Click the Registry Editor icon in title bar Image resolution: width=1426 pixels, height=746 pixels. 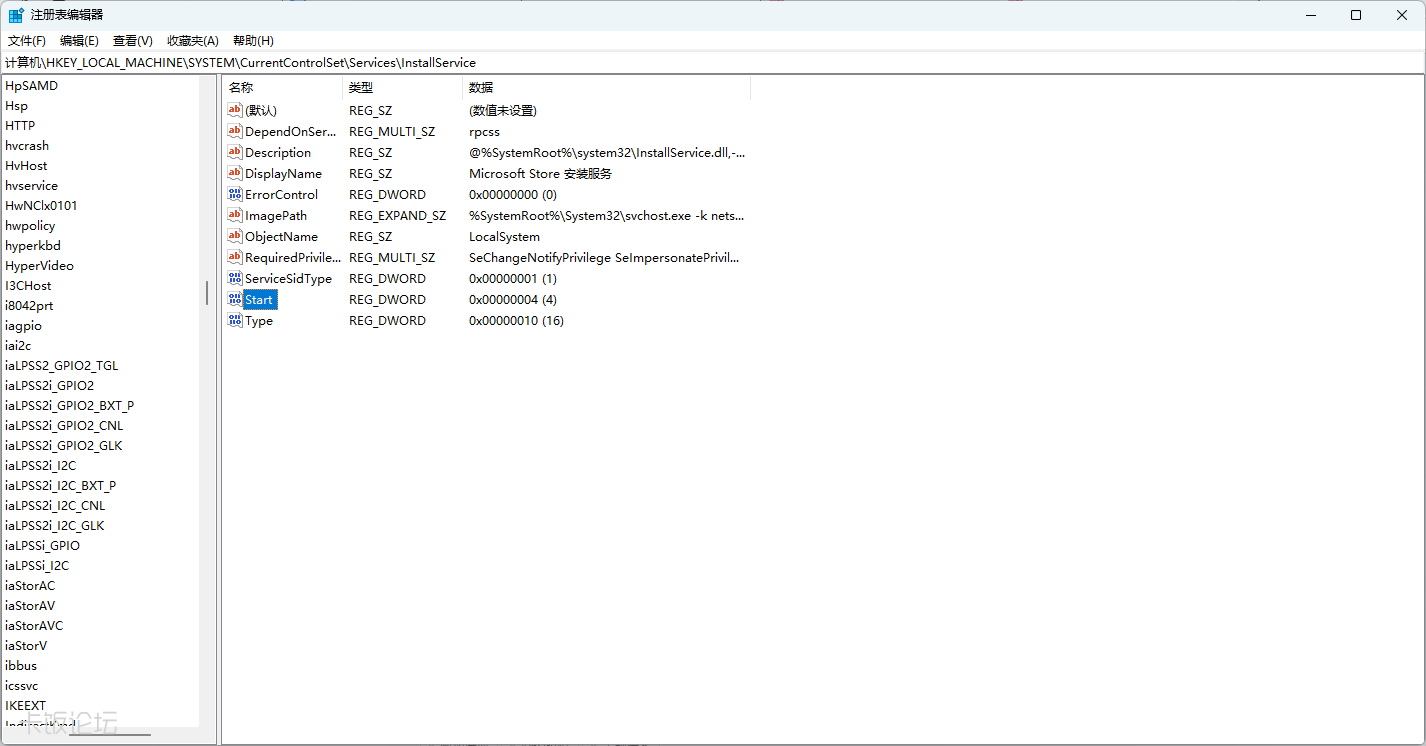pyautogui.click(x=16, y=15)
